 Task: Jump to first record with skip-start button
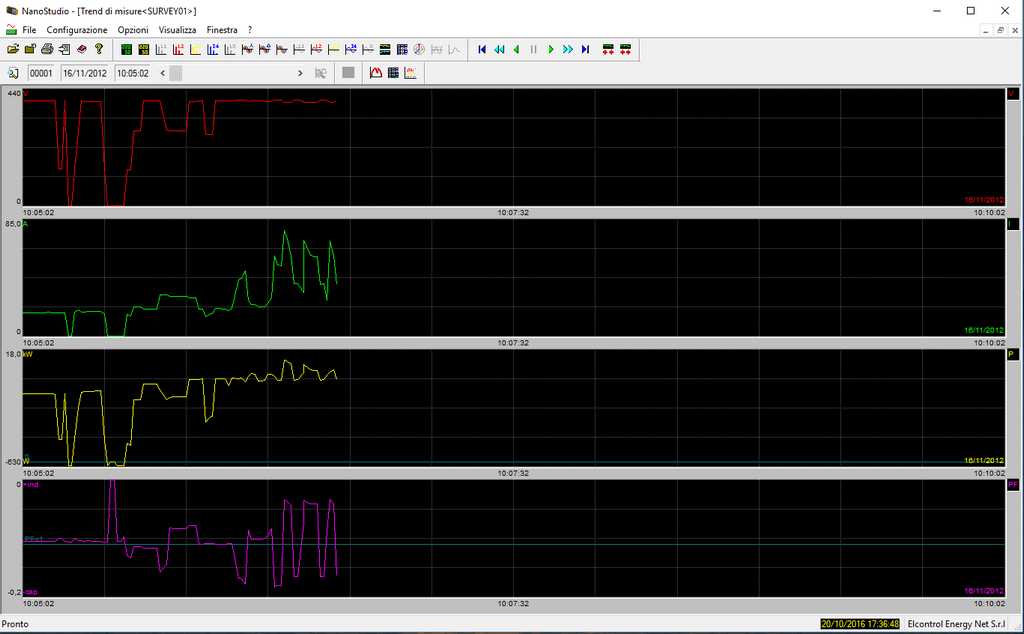coord(481,49)
